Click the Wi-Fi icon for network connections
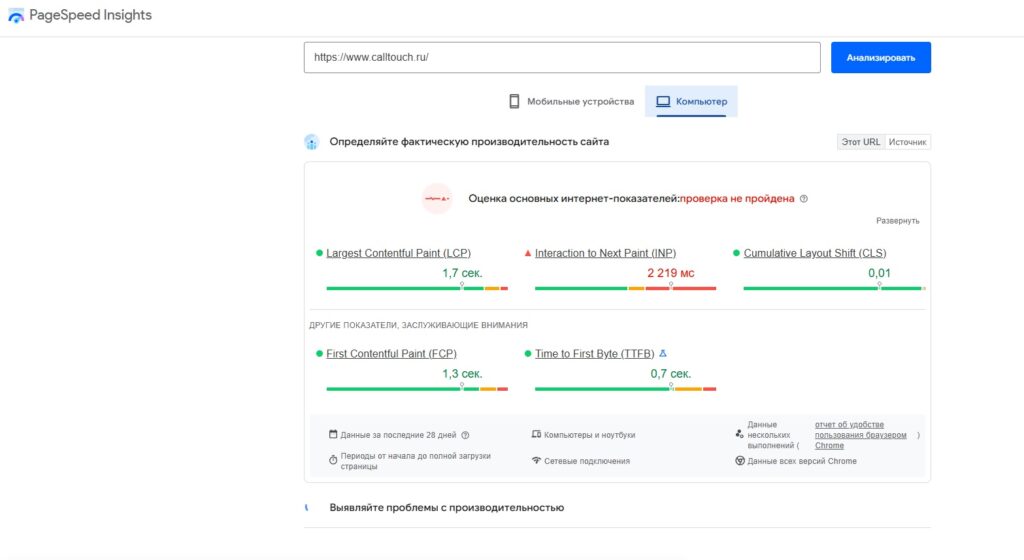Screen dimensions: 1024x560 point(536,461)
